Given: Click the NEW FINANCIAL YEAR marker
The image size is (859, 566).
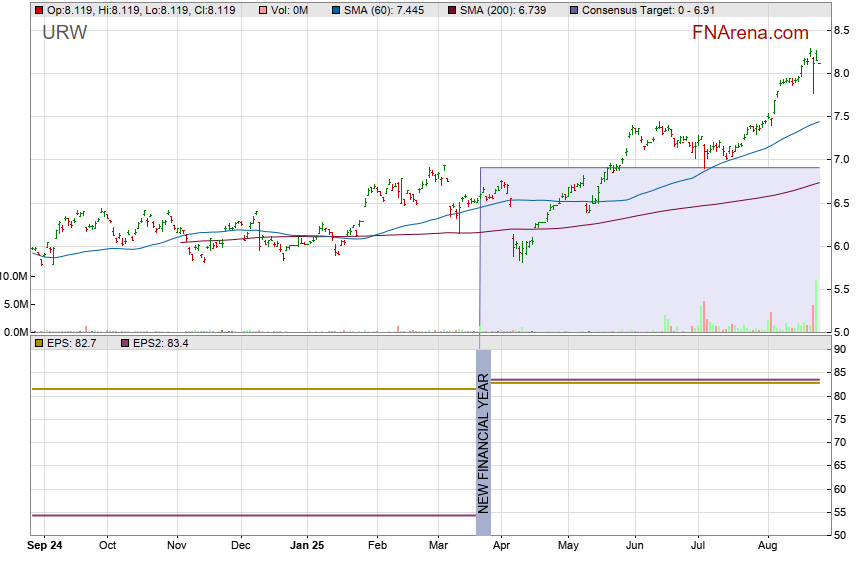Looking at the screenshot, I should pyautogui.click(x=484, y=442).
